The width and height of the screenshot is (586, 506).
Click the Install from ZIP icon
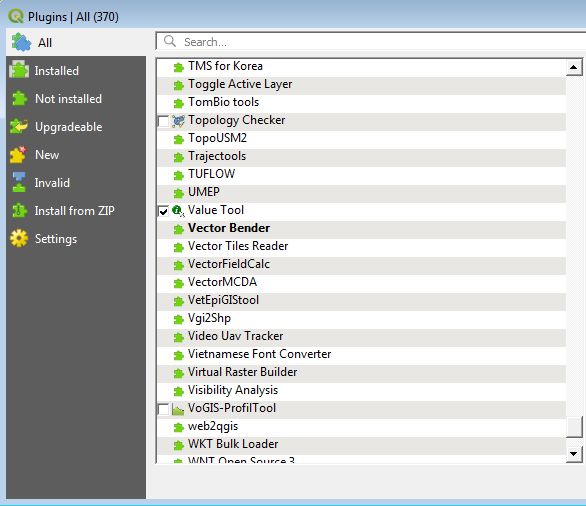(x=19, y=210)
